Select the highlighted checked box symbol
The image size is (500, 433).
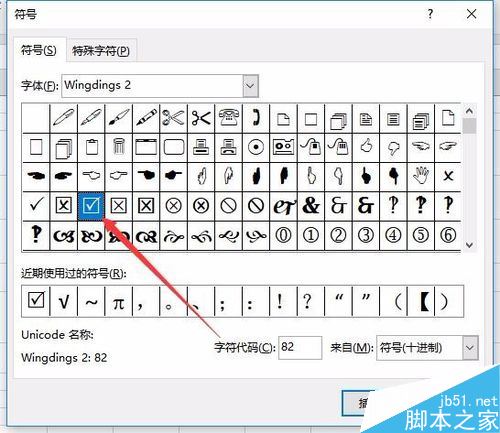pyautogui.click(x=91, y=206)
